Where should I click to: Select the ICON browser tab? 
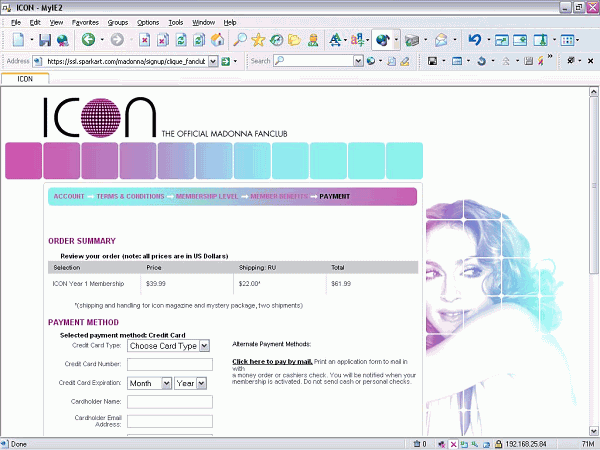[x=25, y=79]
